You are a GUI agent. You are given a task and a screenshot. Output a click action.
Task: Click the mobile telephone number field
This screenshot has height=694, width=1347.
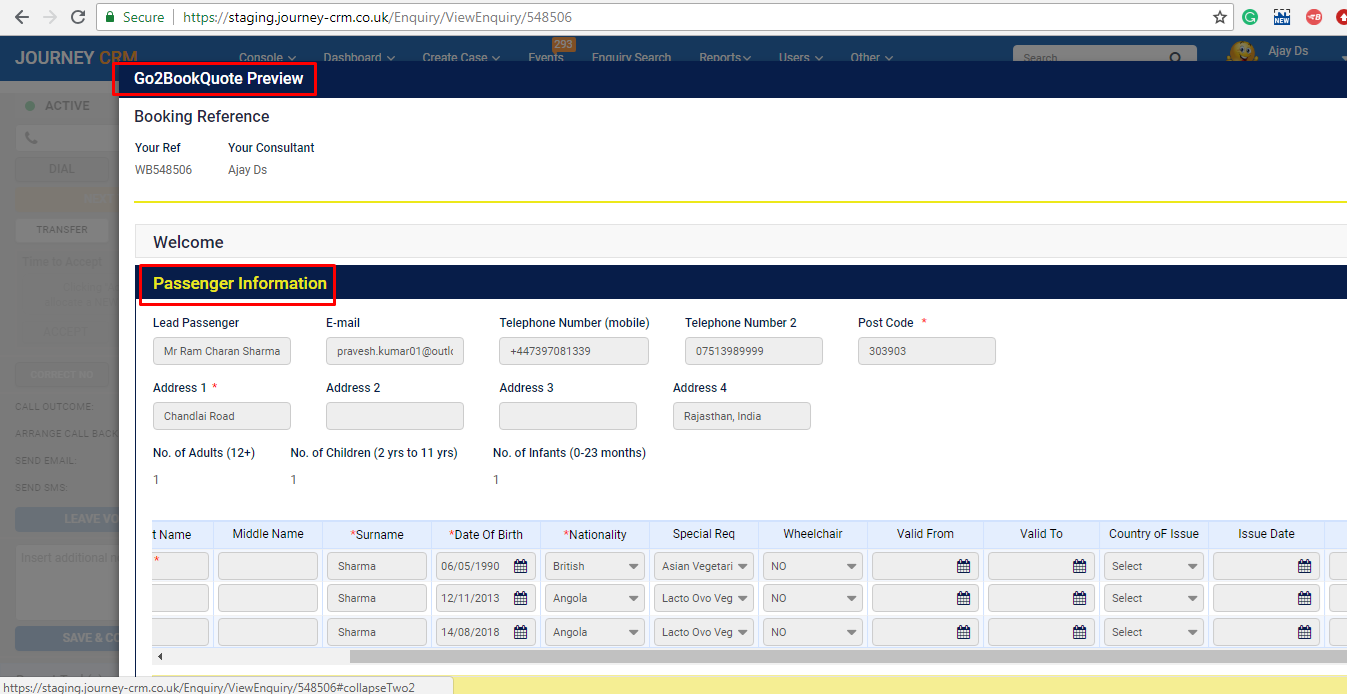[574, 351]
